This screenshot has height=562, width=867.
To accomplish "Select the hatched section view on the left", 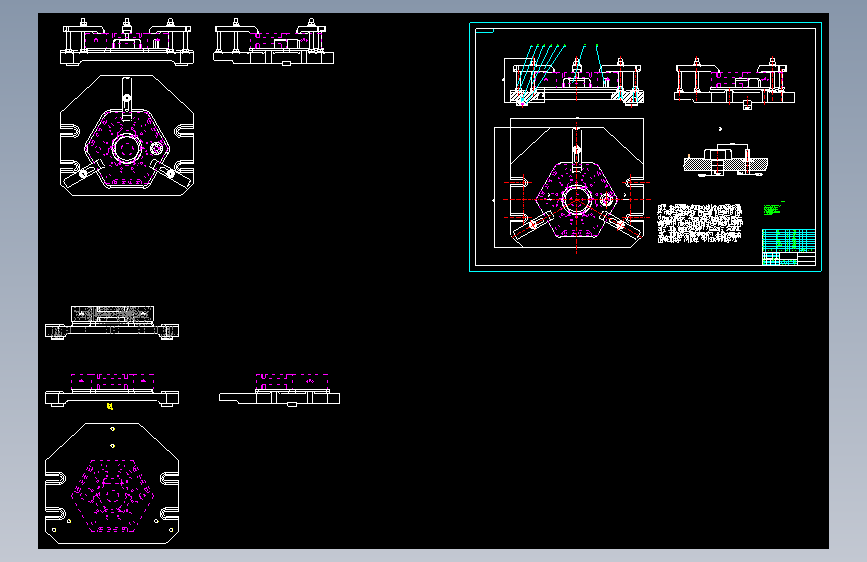I will tap(112, 322).
